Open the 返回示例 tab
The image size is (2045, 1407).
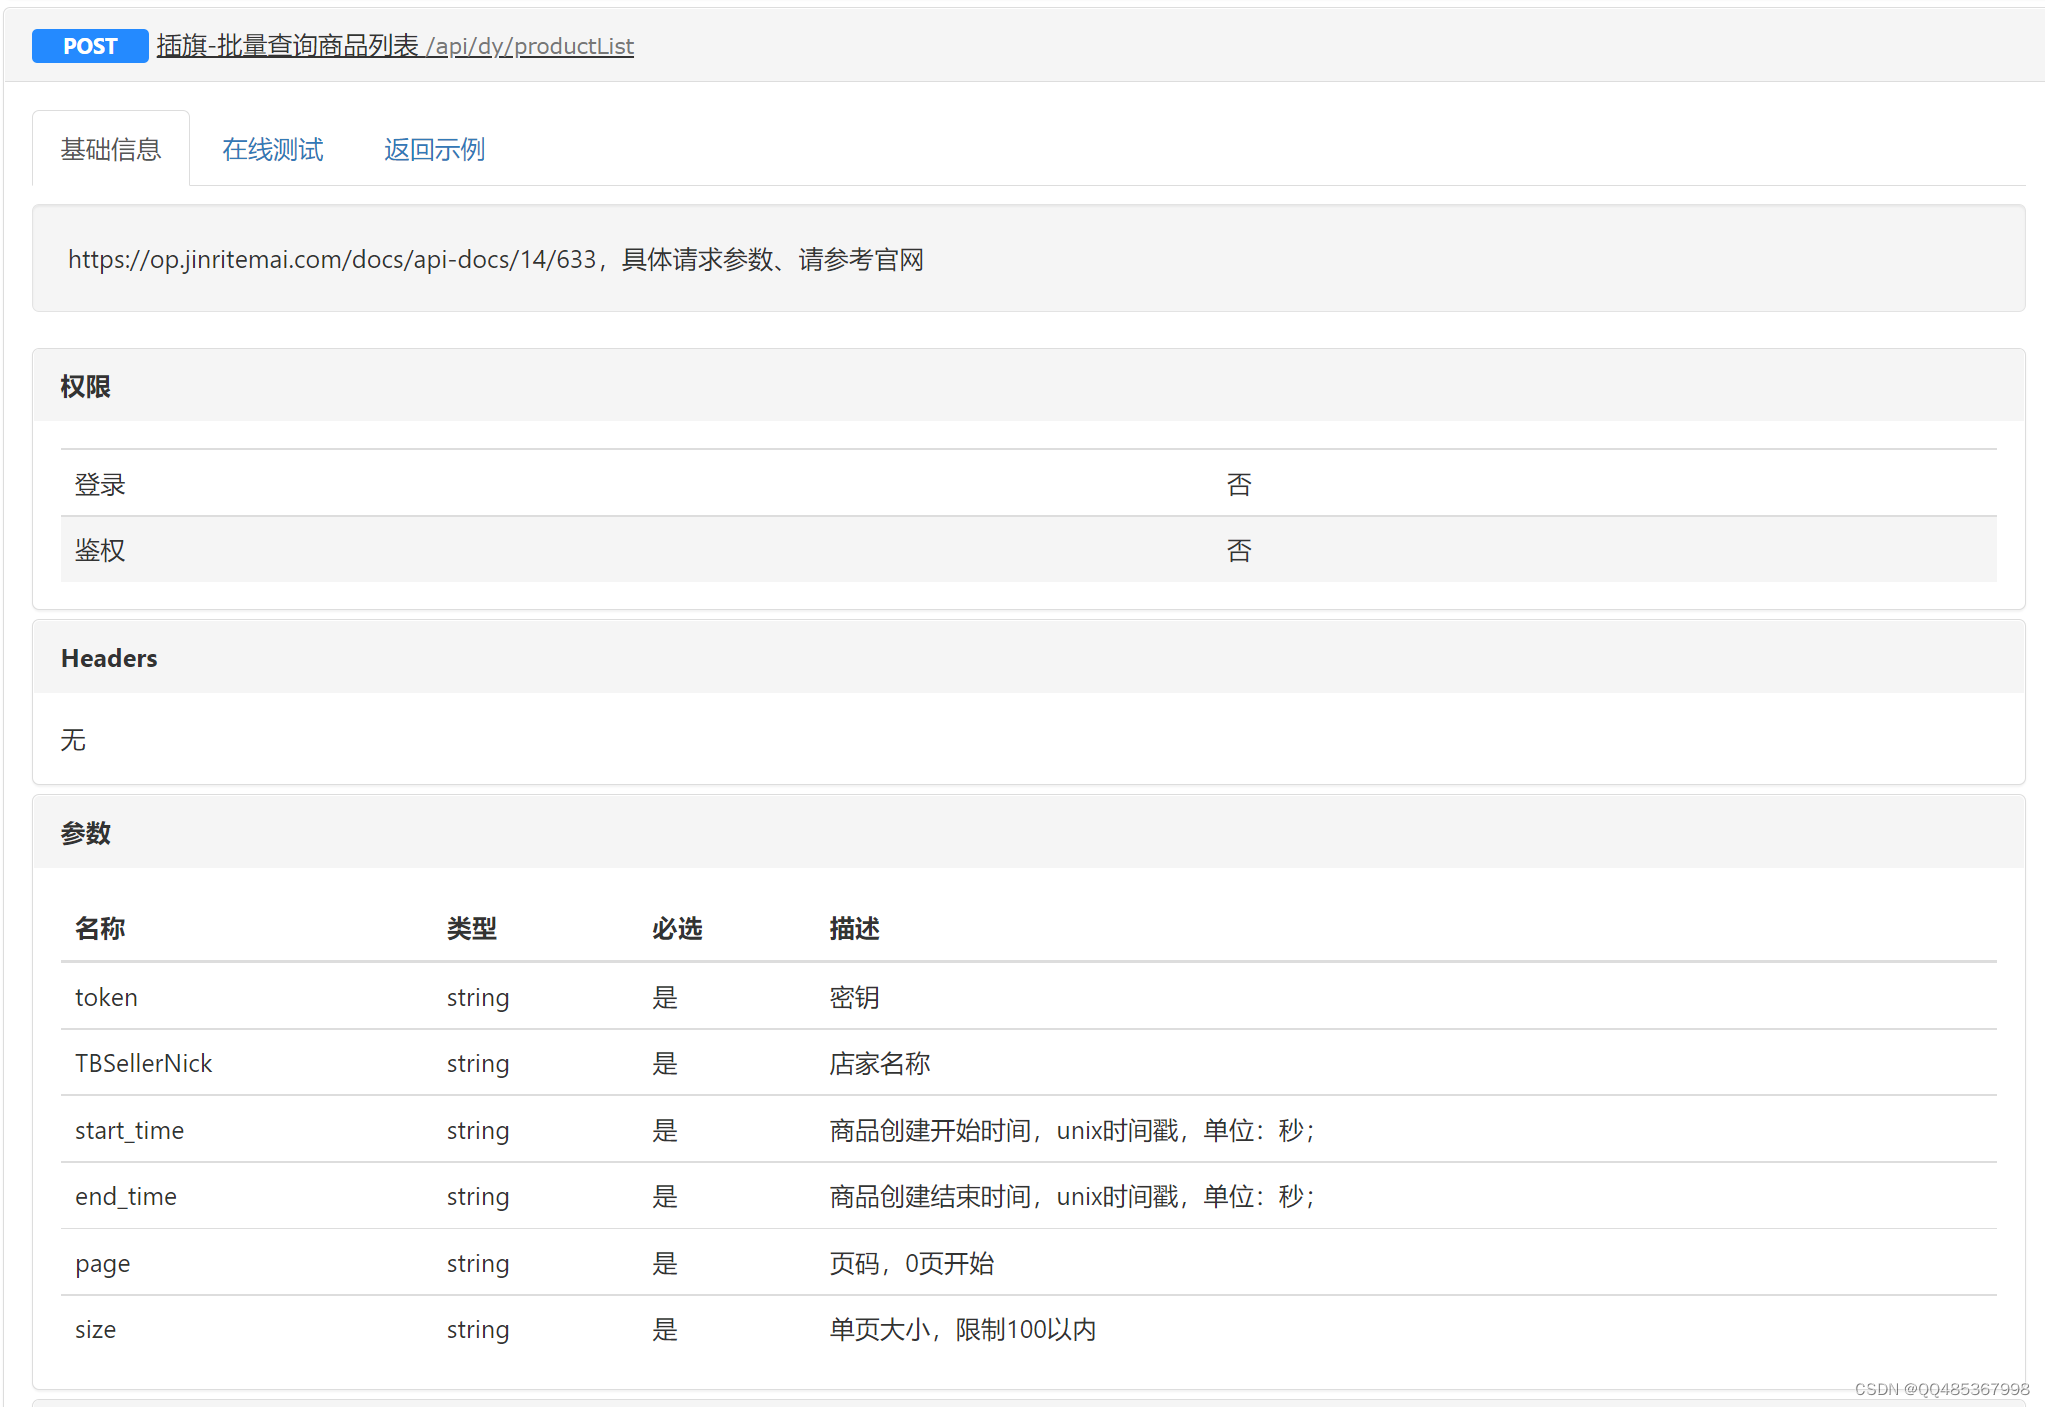[434, 150]
